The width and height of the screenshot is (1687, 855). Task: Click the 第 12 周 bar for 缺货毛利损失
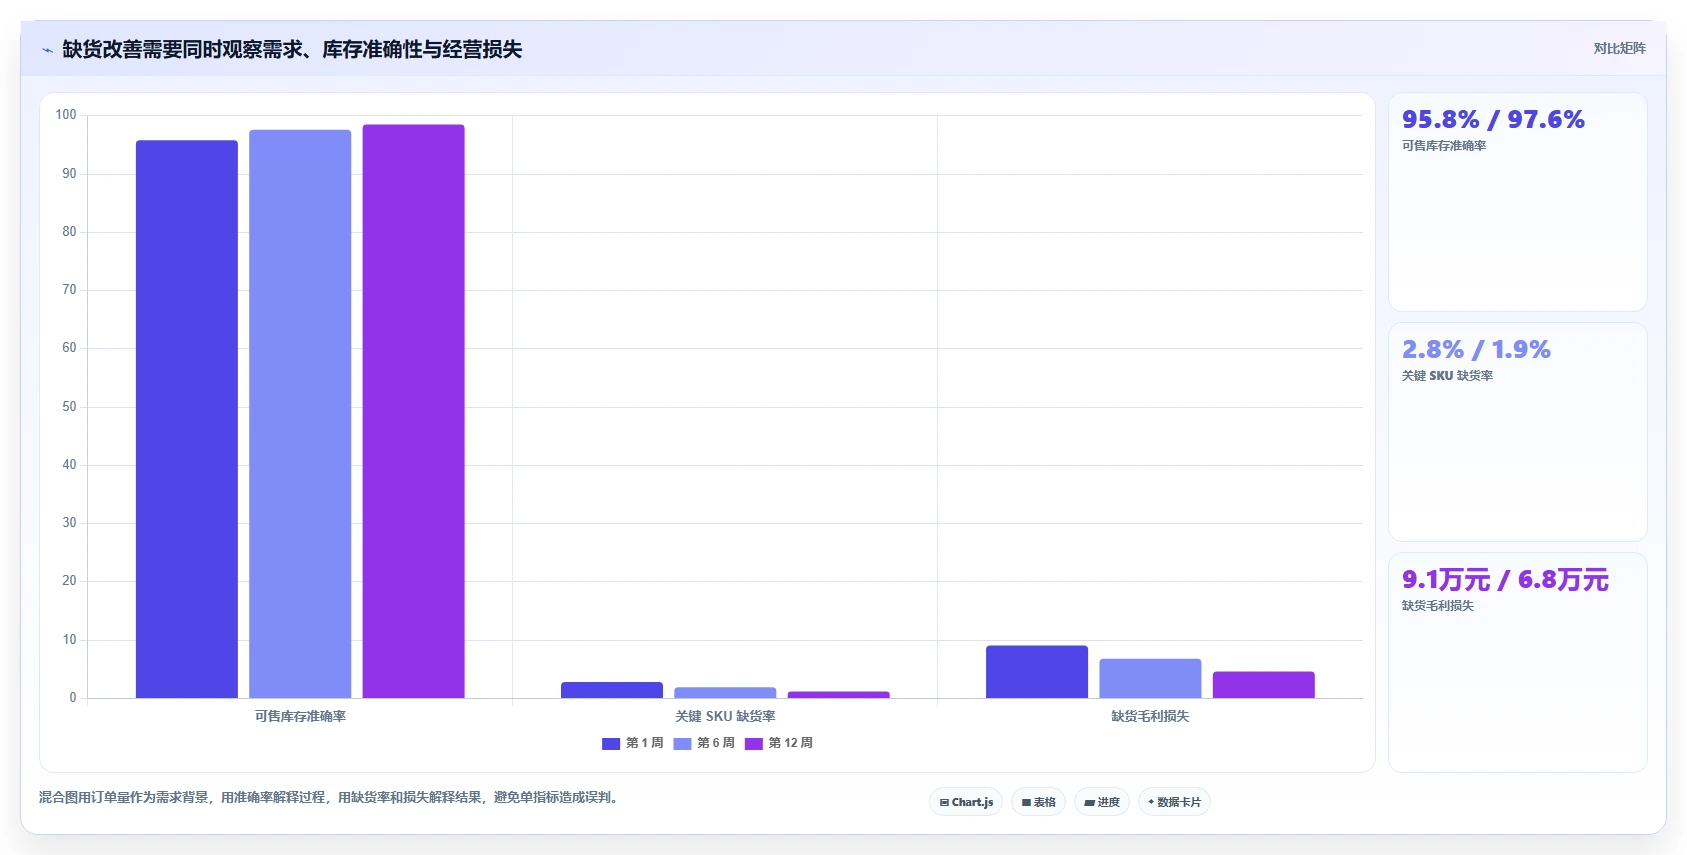(x=1263, y=685)
